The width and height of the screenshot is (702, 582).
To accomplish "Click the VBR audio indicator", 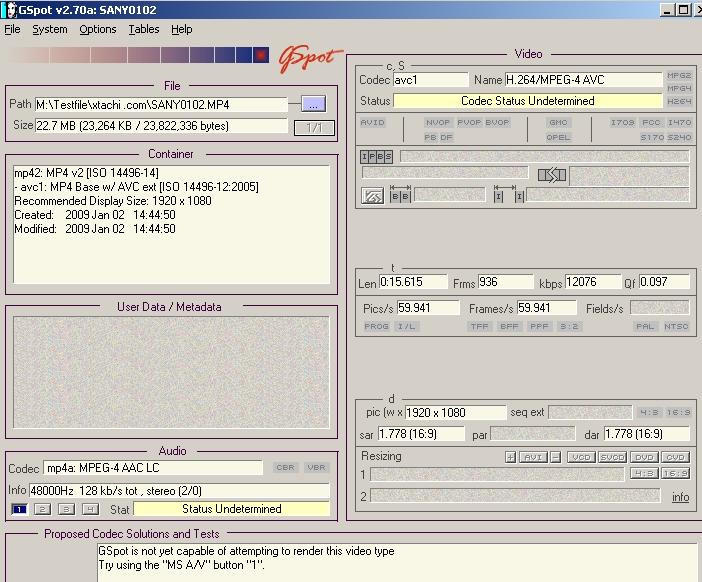I will 316,467.
